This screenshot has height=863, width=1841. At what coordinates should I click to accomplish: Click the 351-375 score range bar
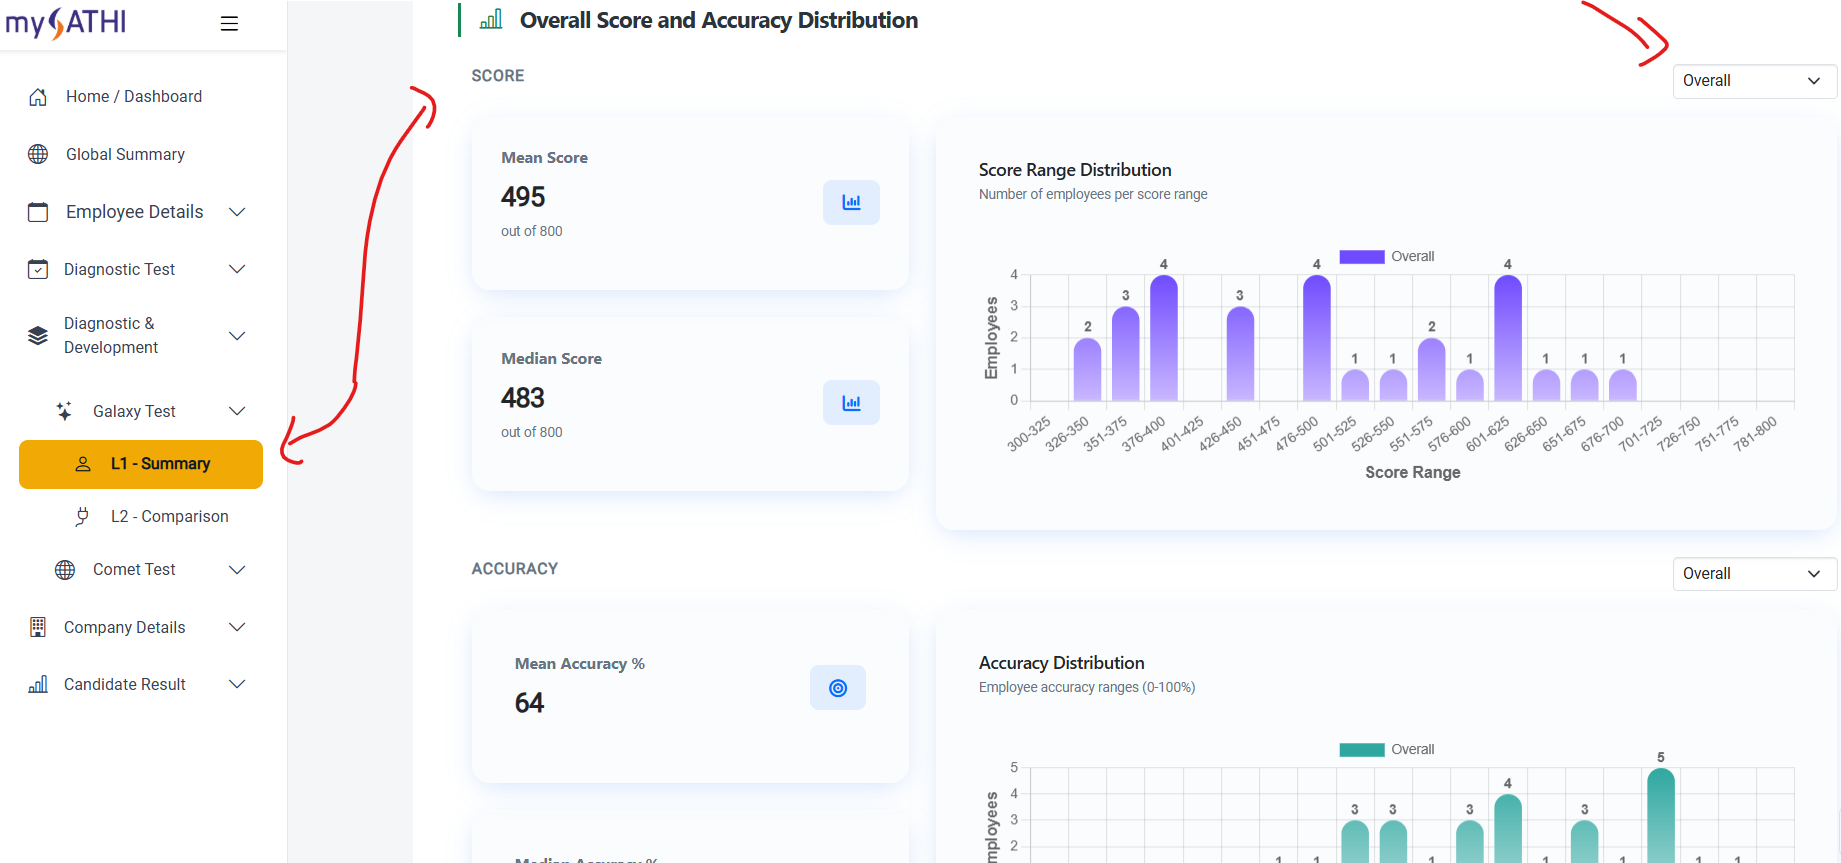tap(1126, 354)
